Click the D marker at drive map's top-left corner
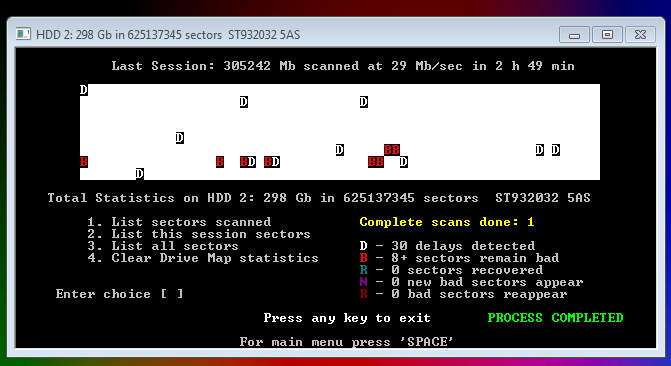Screen dimensions: 671x366 [x=84, y=90]
